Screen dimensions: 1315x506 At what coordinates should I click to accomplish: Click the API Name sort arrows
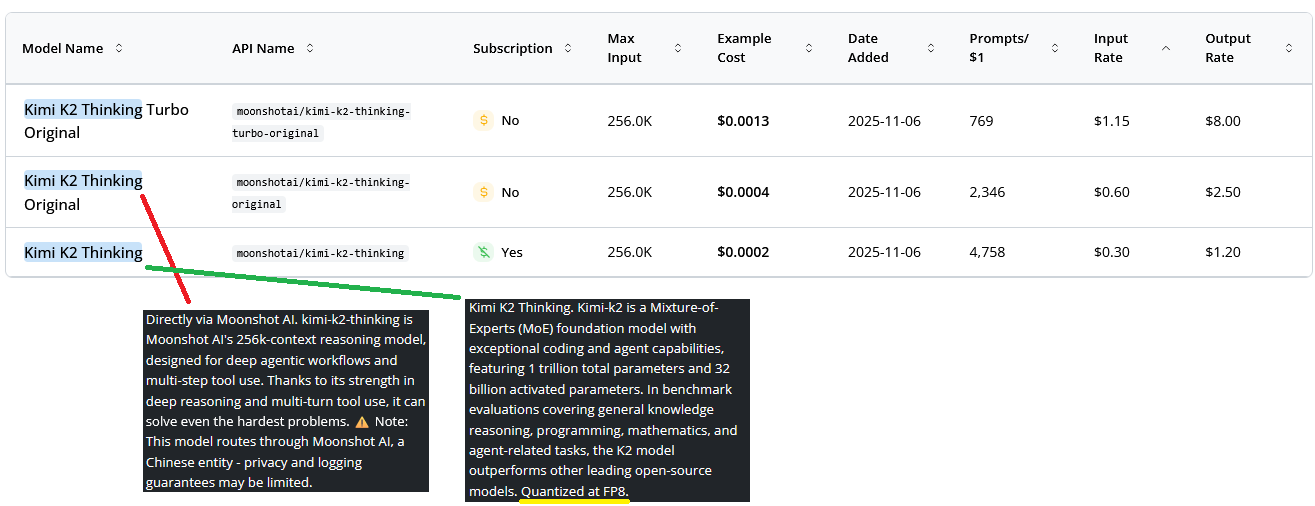point(310,48)
